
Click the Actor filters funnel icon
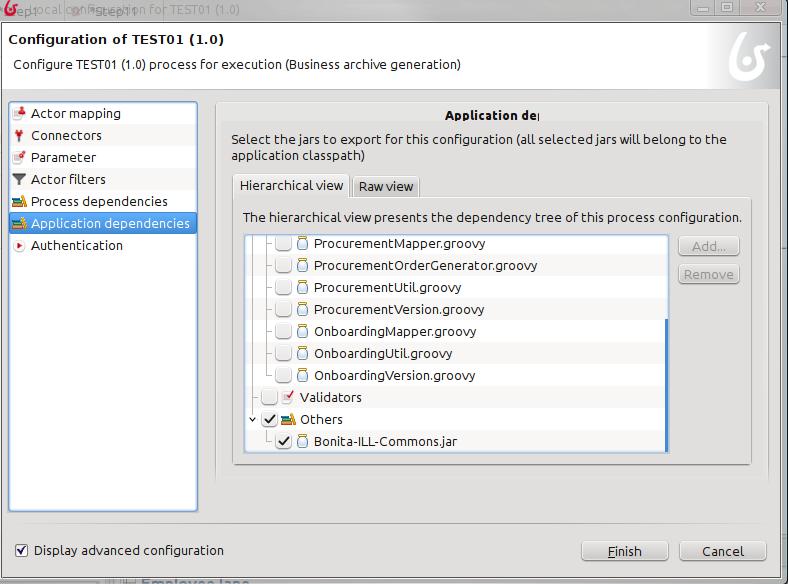tap(19, 179)
